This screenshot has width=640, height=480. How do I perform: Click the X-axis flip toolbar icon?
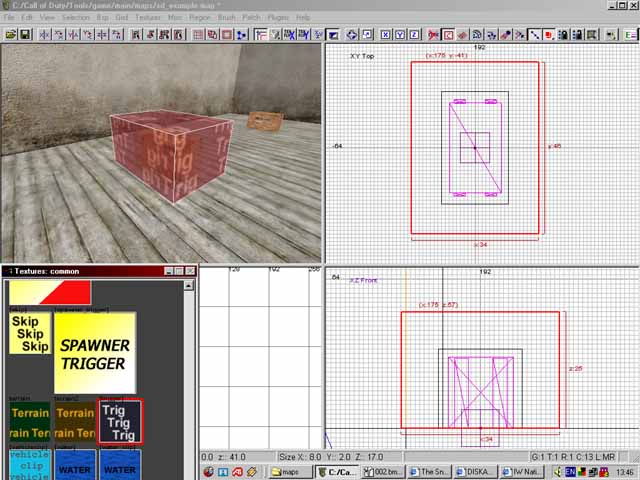pyautogui.click(x=45, y=34)
